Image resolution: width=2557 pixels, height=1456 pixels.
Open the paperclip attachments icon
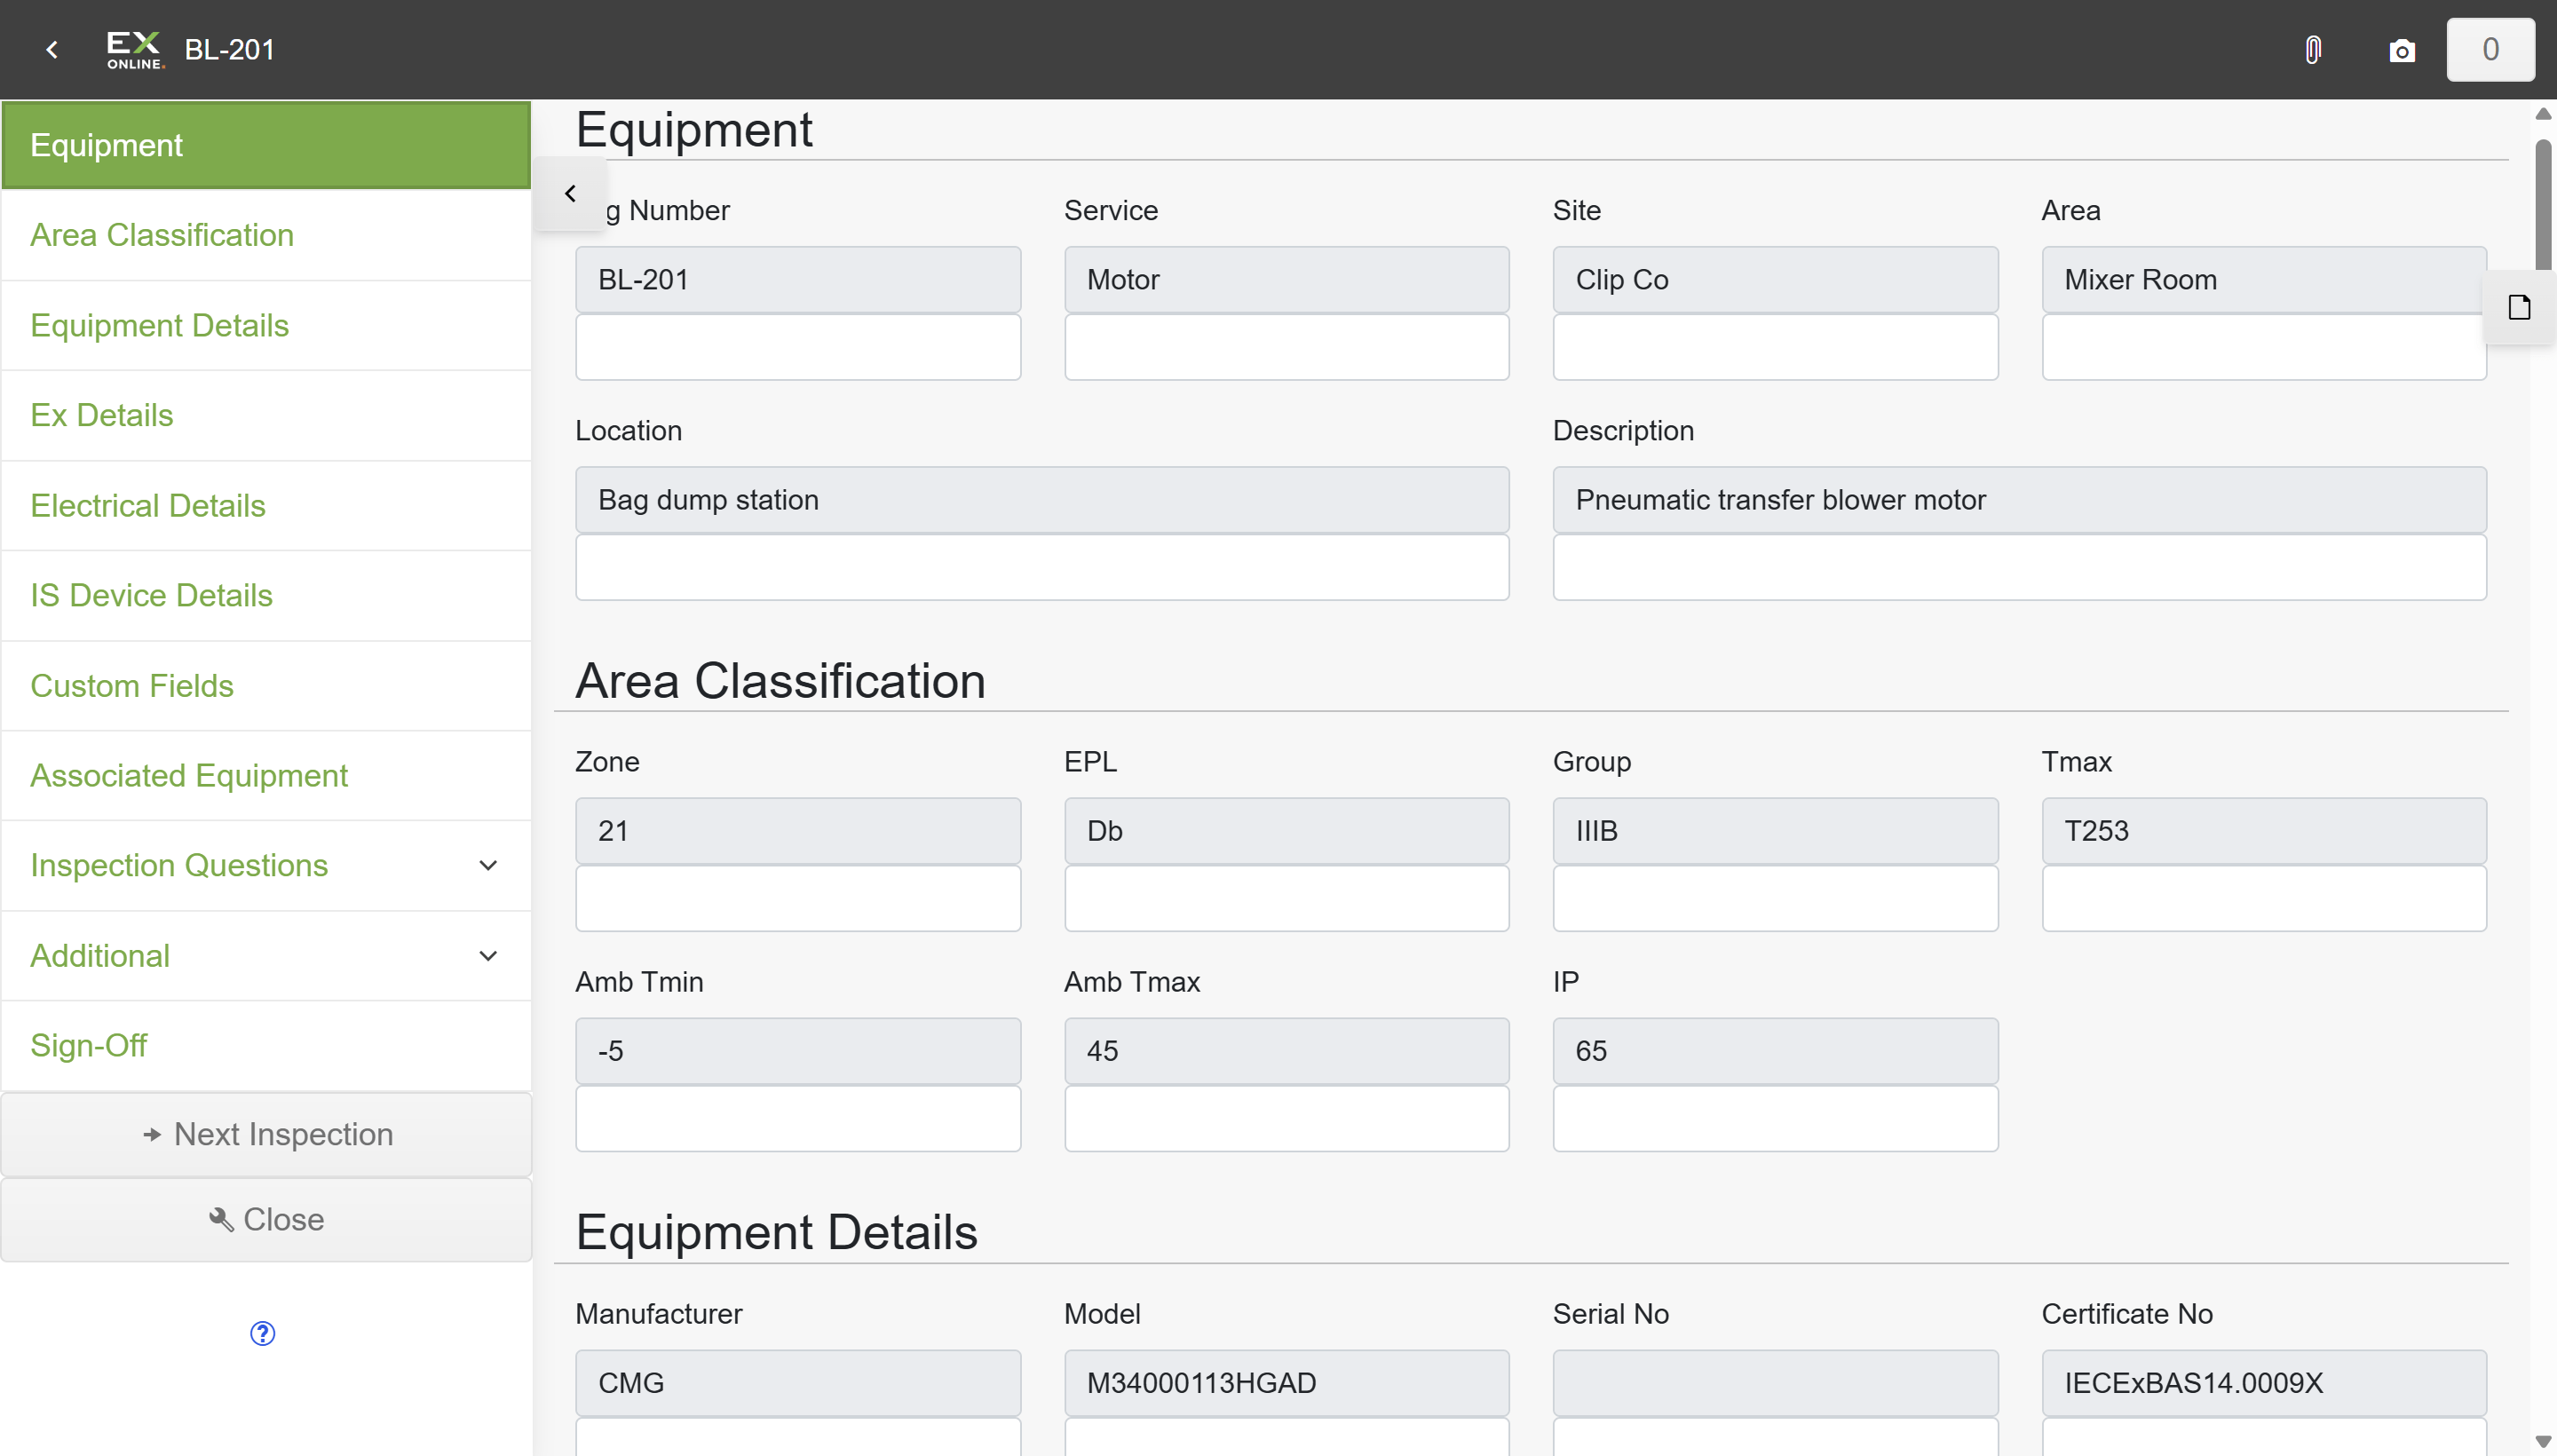click(x=2313, y=50)
